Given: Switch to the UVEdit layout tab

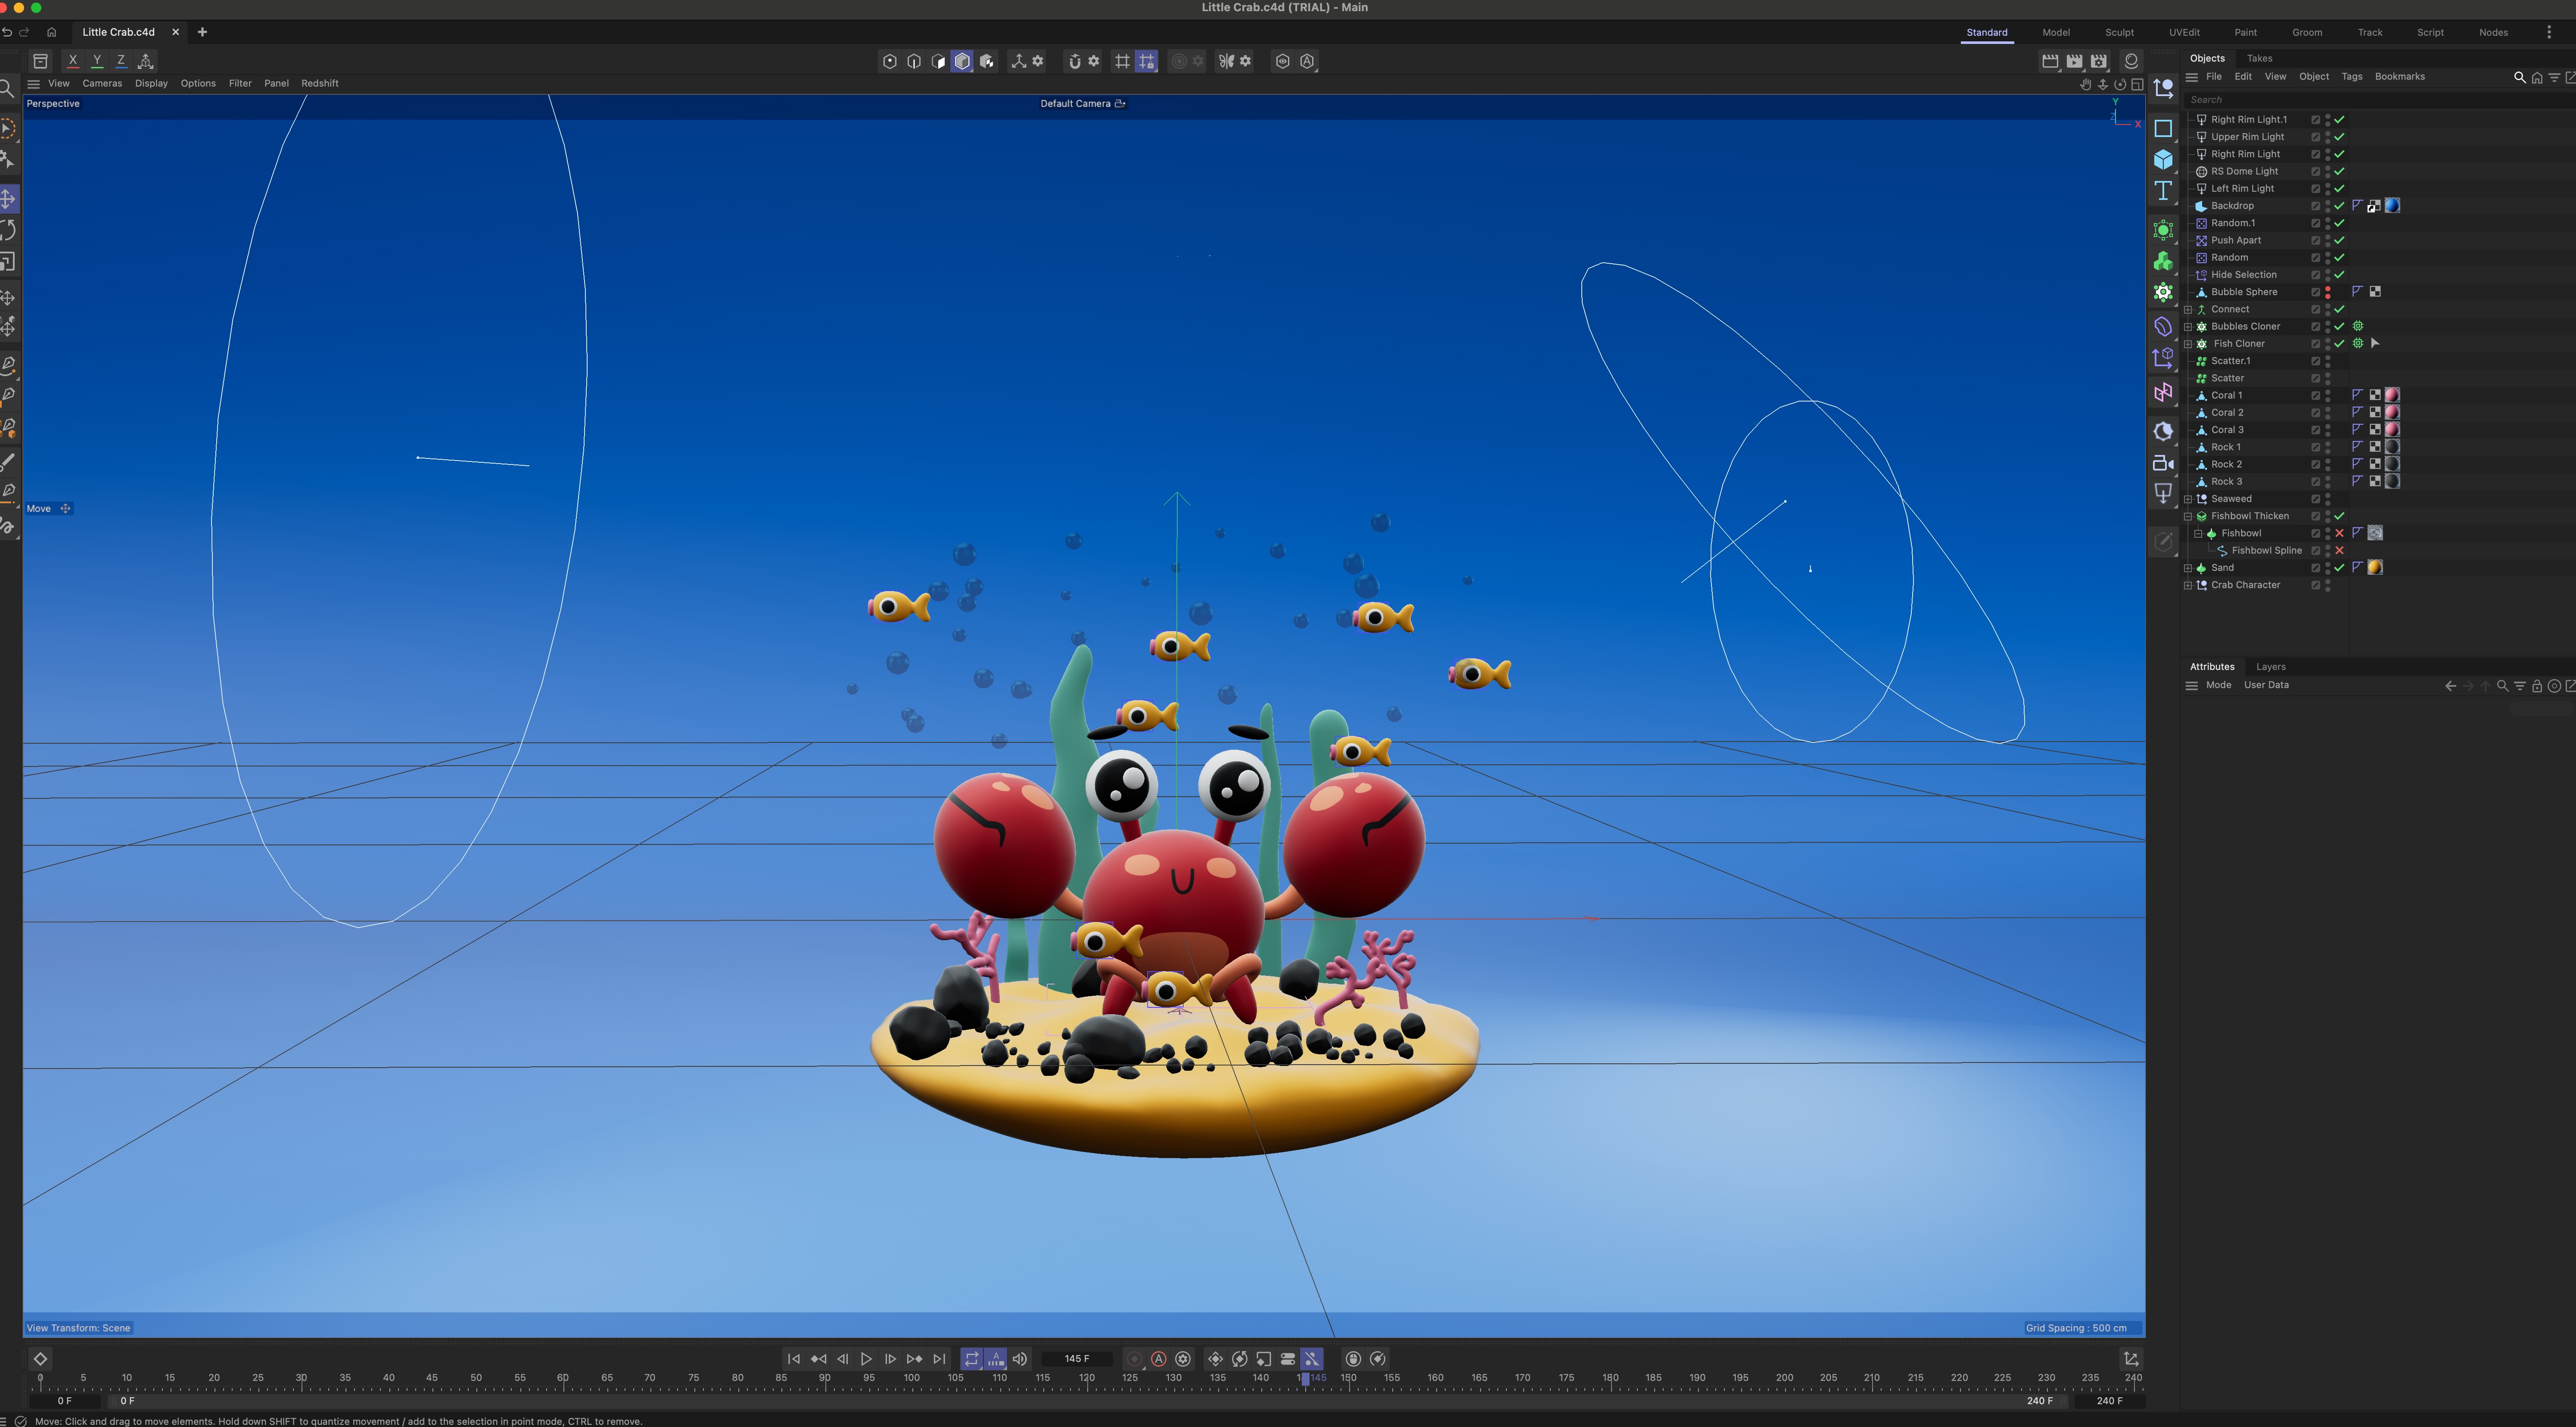Looking at the screenshot, I should [2184, 32].
